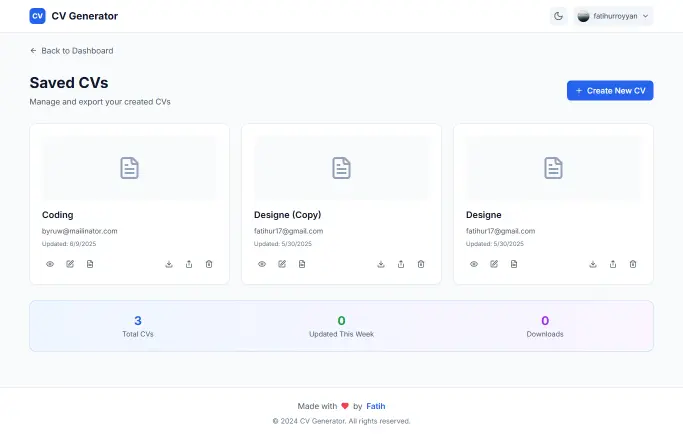
Task: Click the Designe CV preview thumbnail
Action: (553, 168)
